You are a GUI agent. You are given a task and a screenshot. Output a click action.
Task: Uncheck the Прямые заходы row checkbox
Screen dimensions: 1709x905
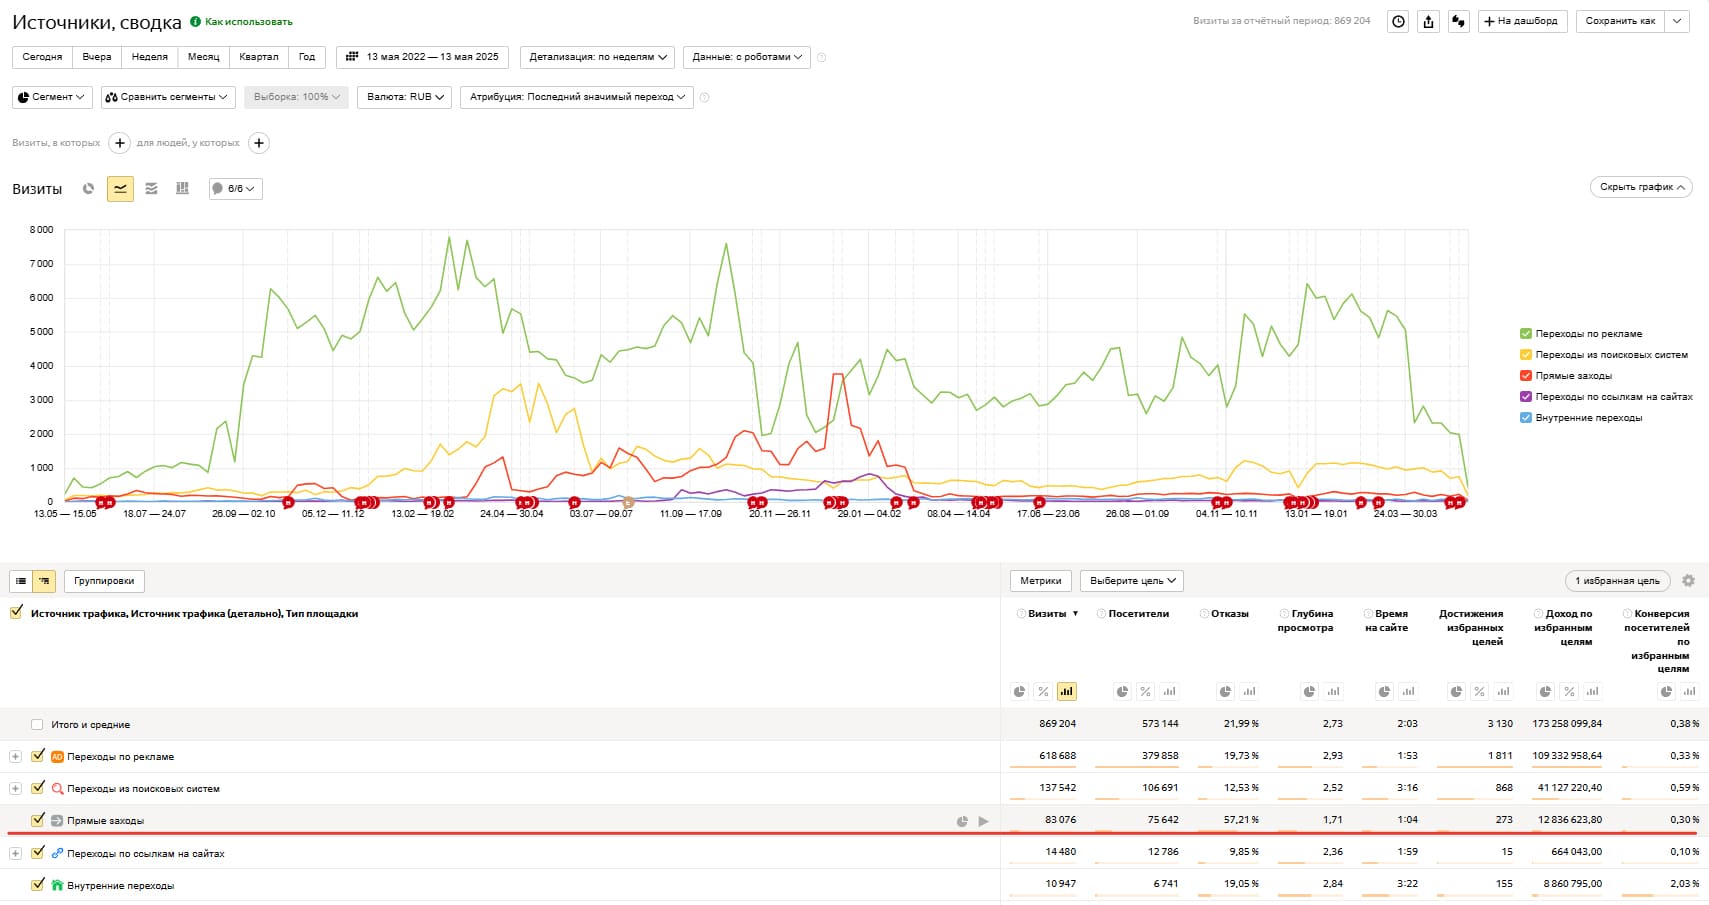click(38, 820)
